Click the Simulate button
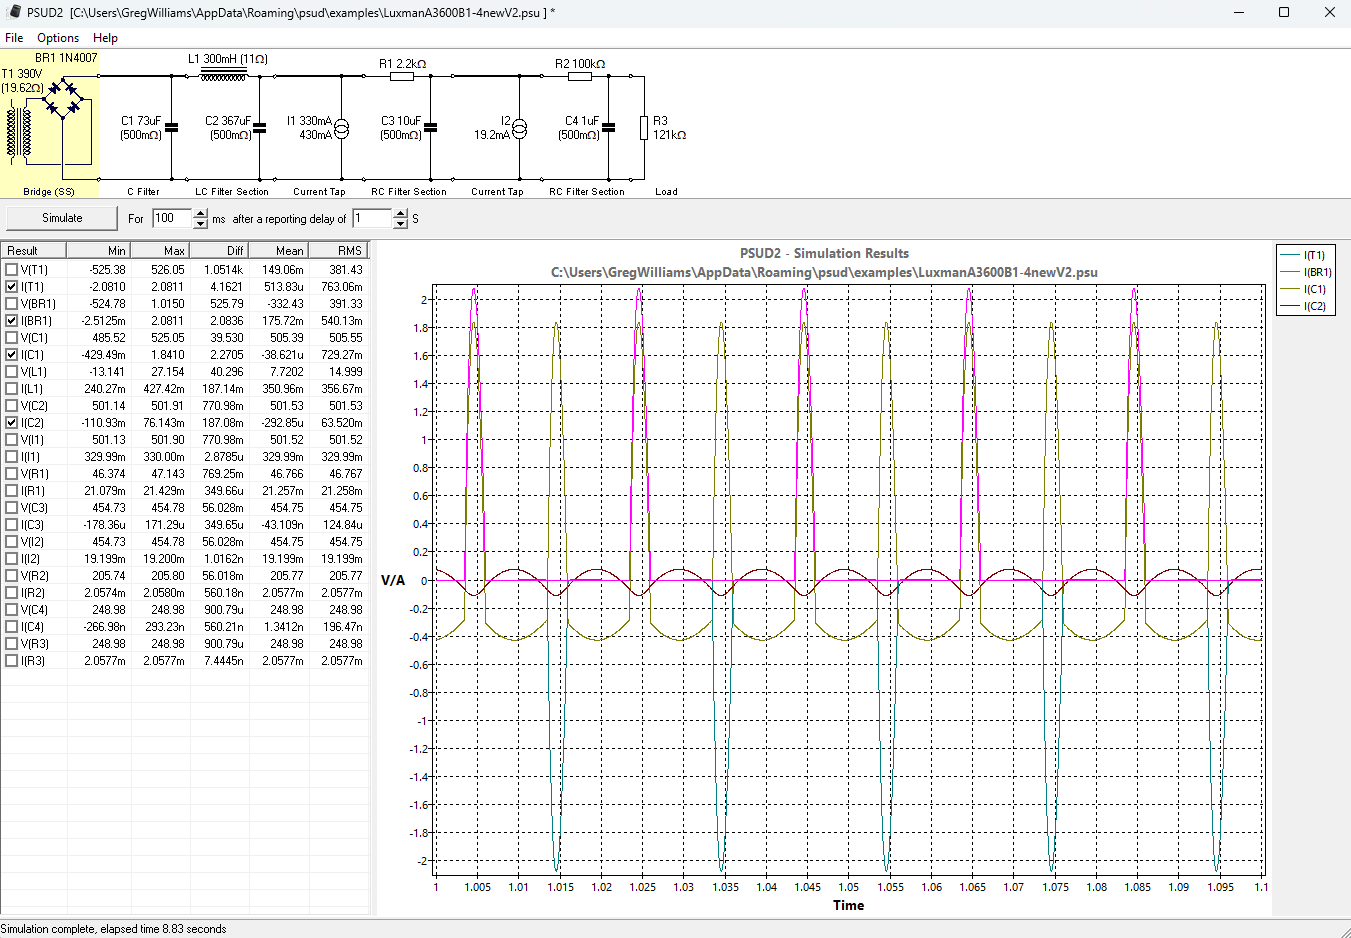1351x938 pixels. click(x=62, y=218)
